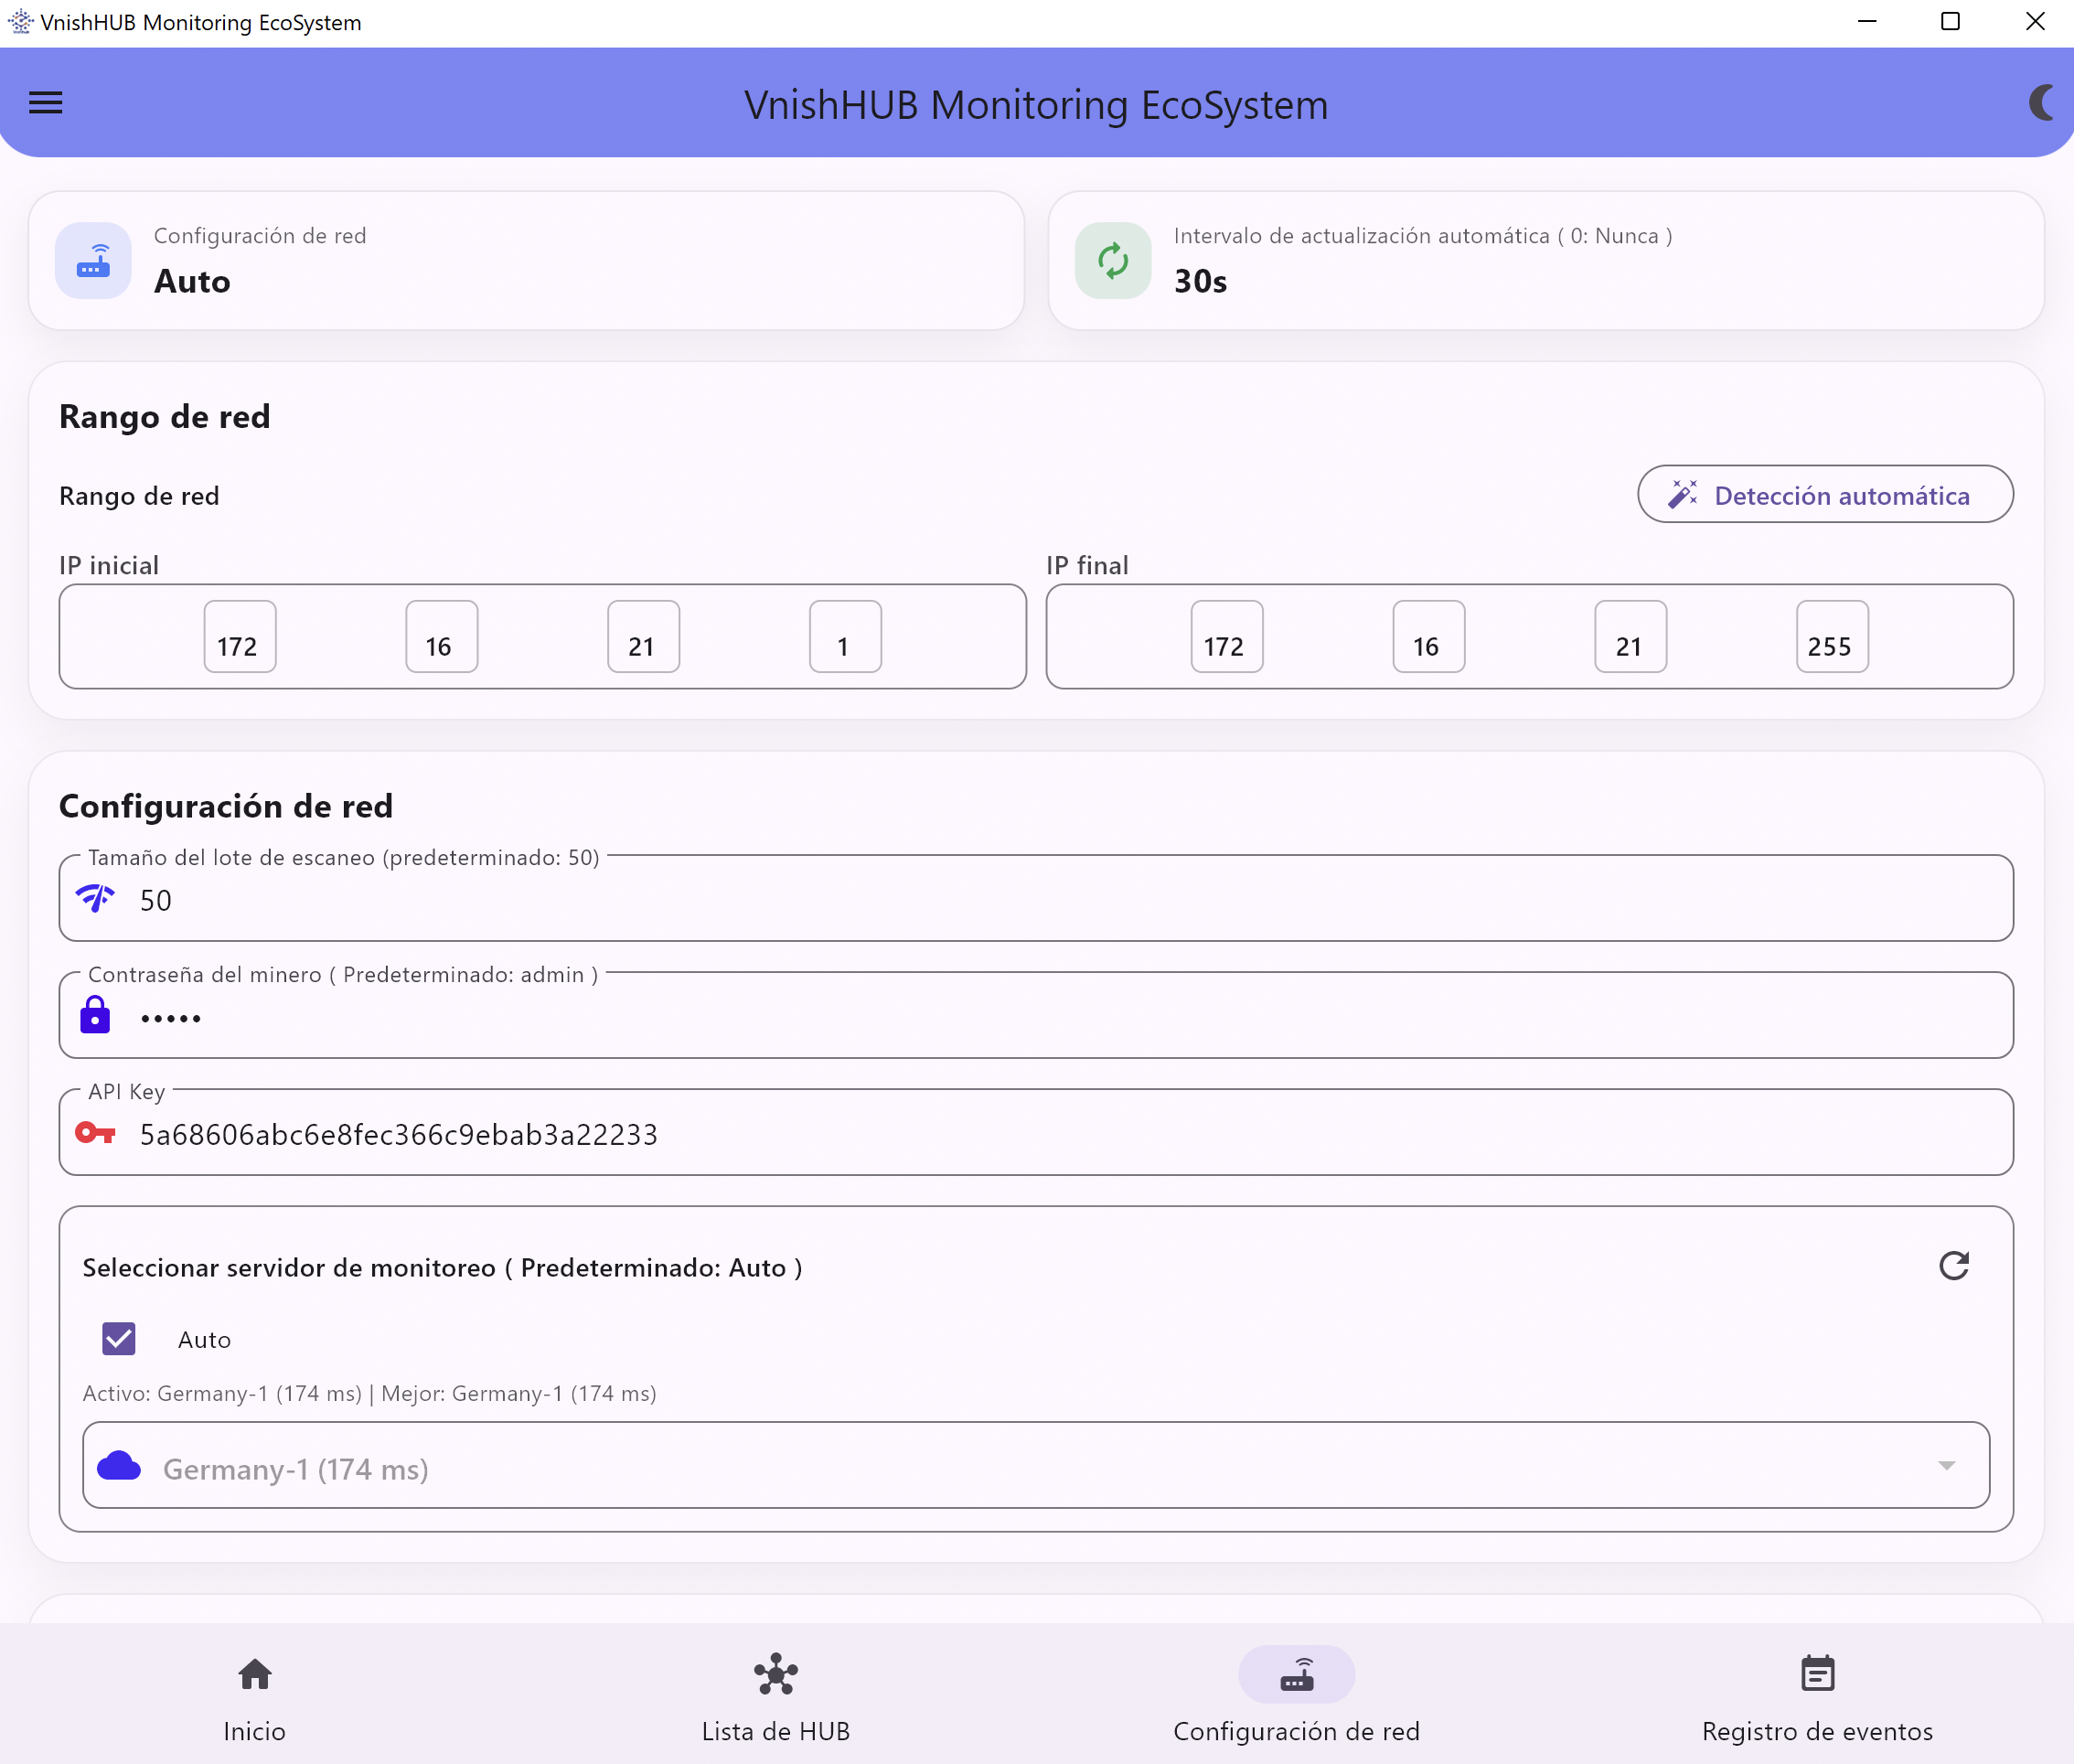
Task: Click the red key icon in API Key field
Action: [x=96, y=1133]
